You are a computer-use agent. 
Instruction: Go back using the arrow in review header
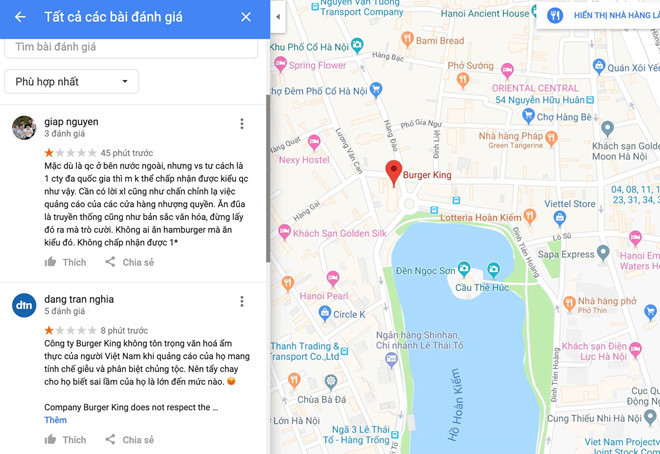[20, 17]
